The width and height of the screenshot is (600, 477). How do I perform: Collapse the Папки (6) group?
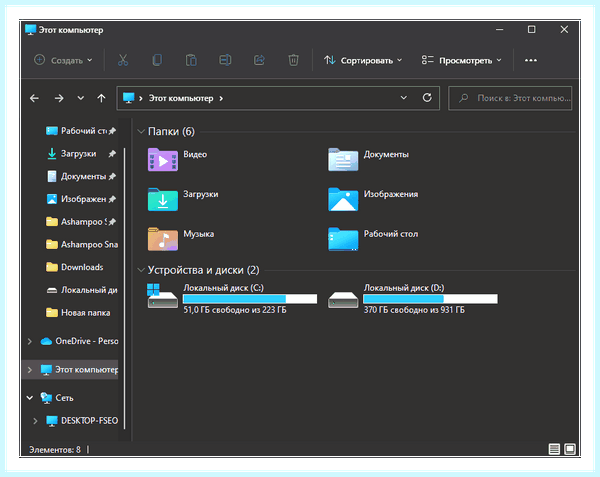140,132
